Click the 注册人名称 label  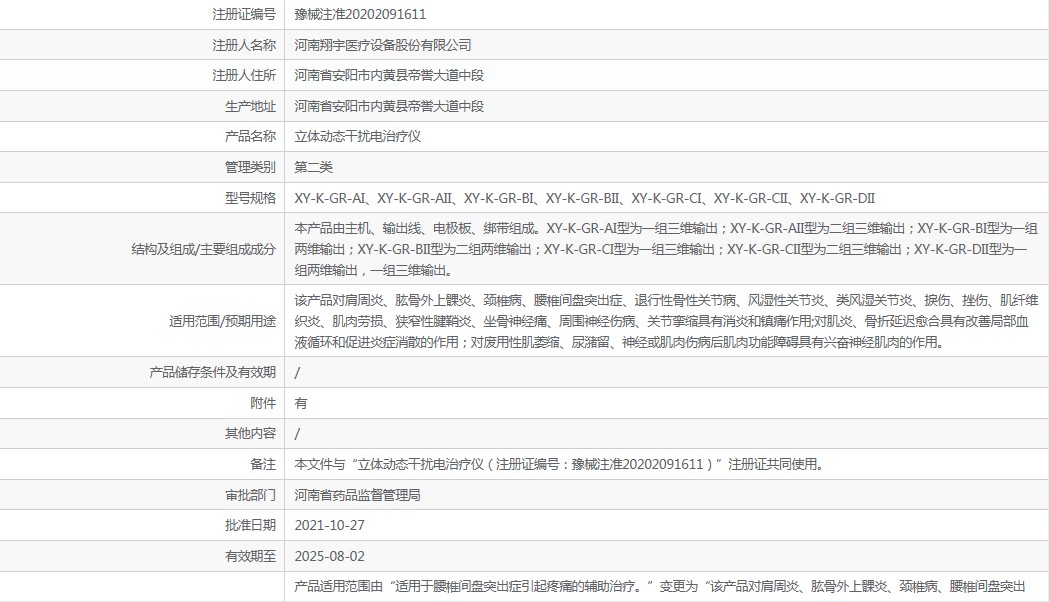click(244, 45)
